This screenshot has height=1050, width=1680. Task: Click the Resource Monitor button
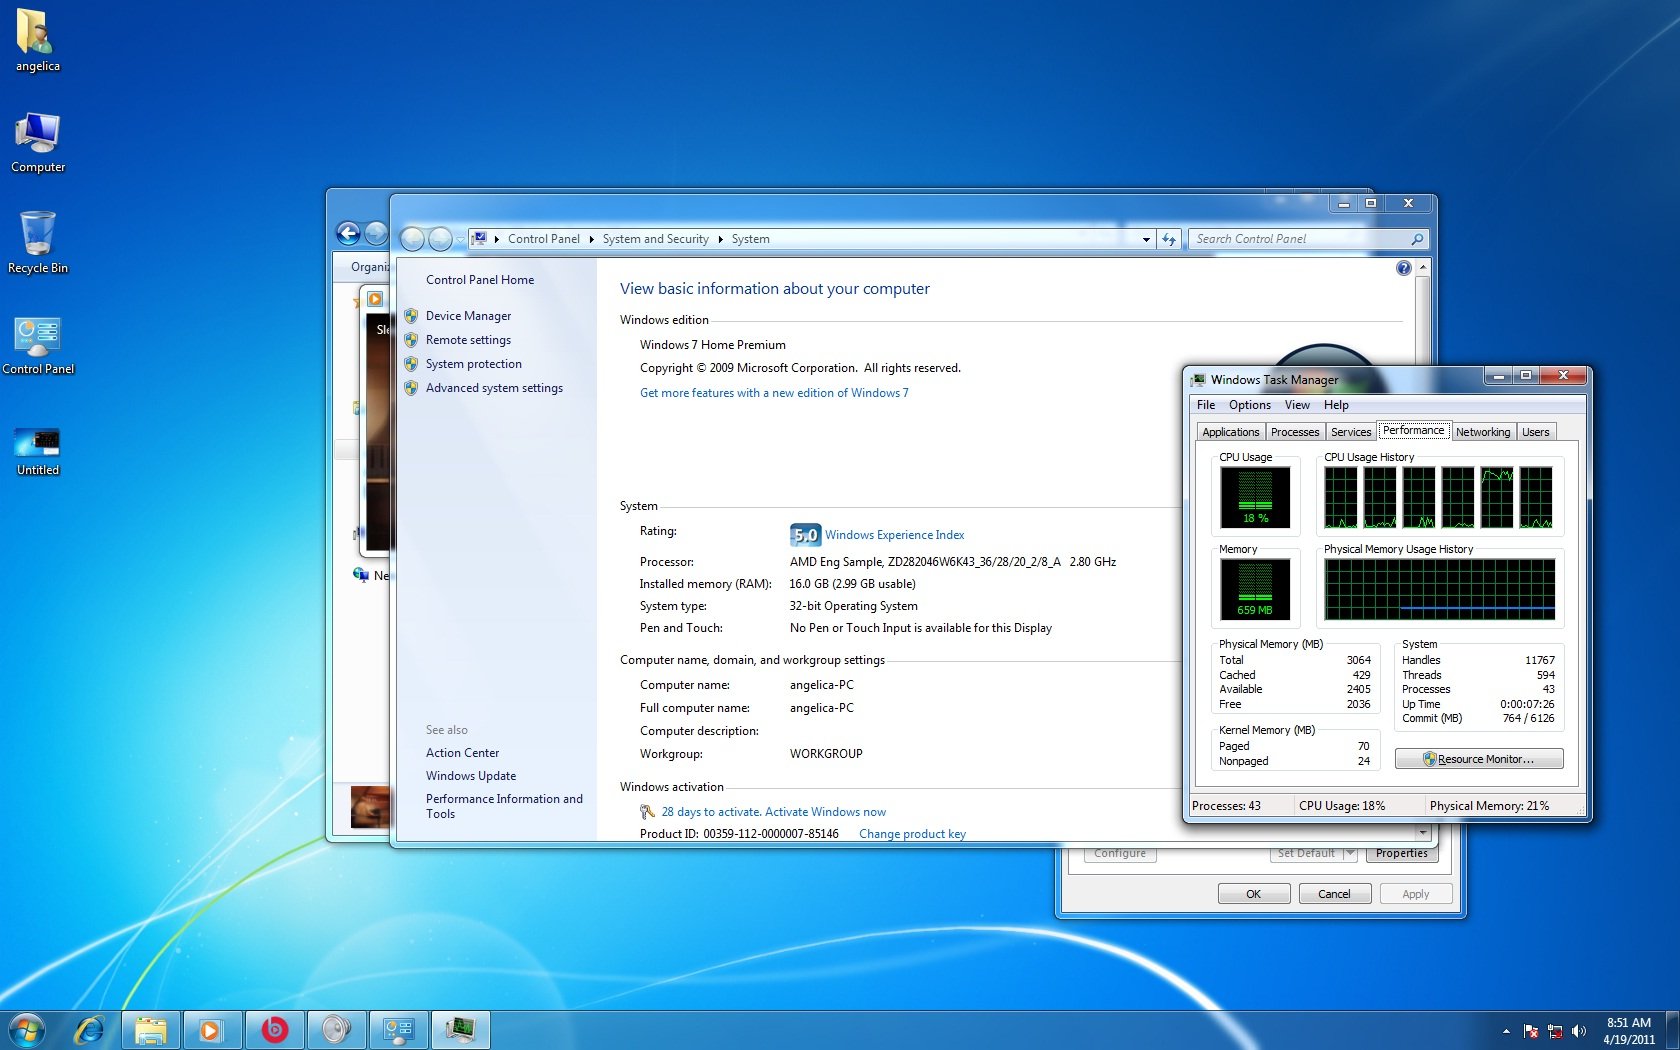pyautogui.click(x=1478, y=759)
